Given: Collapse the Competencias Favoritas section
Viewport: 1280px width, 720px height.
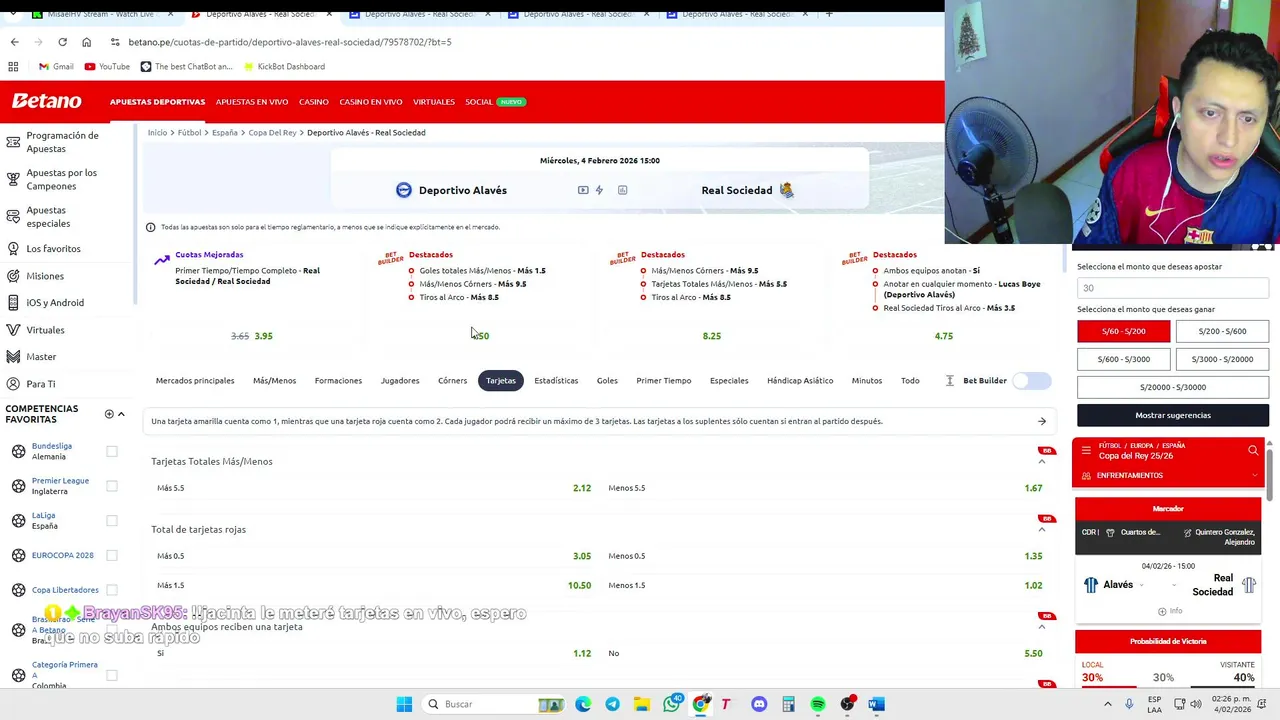Looking at the screenshot, I should pos(121,414).
